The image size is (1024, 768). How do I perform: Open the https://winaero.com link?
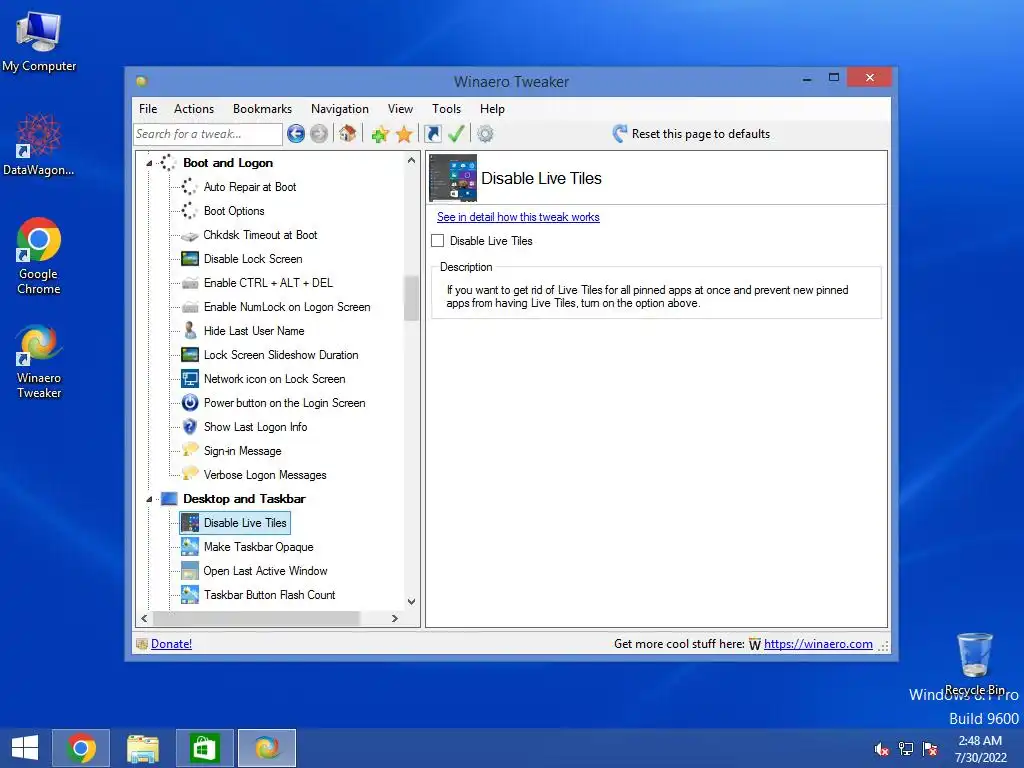818,644
